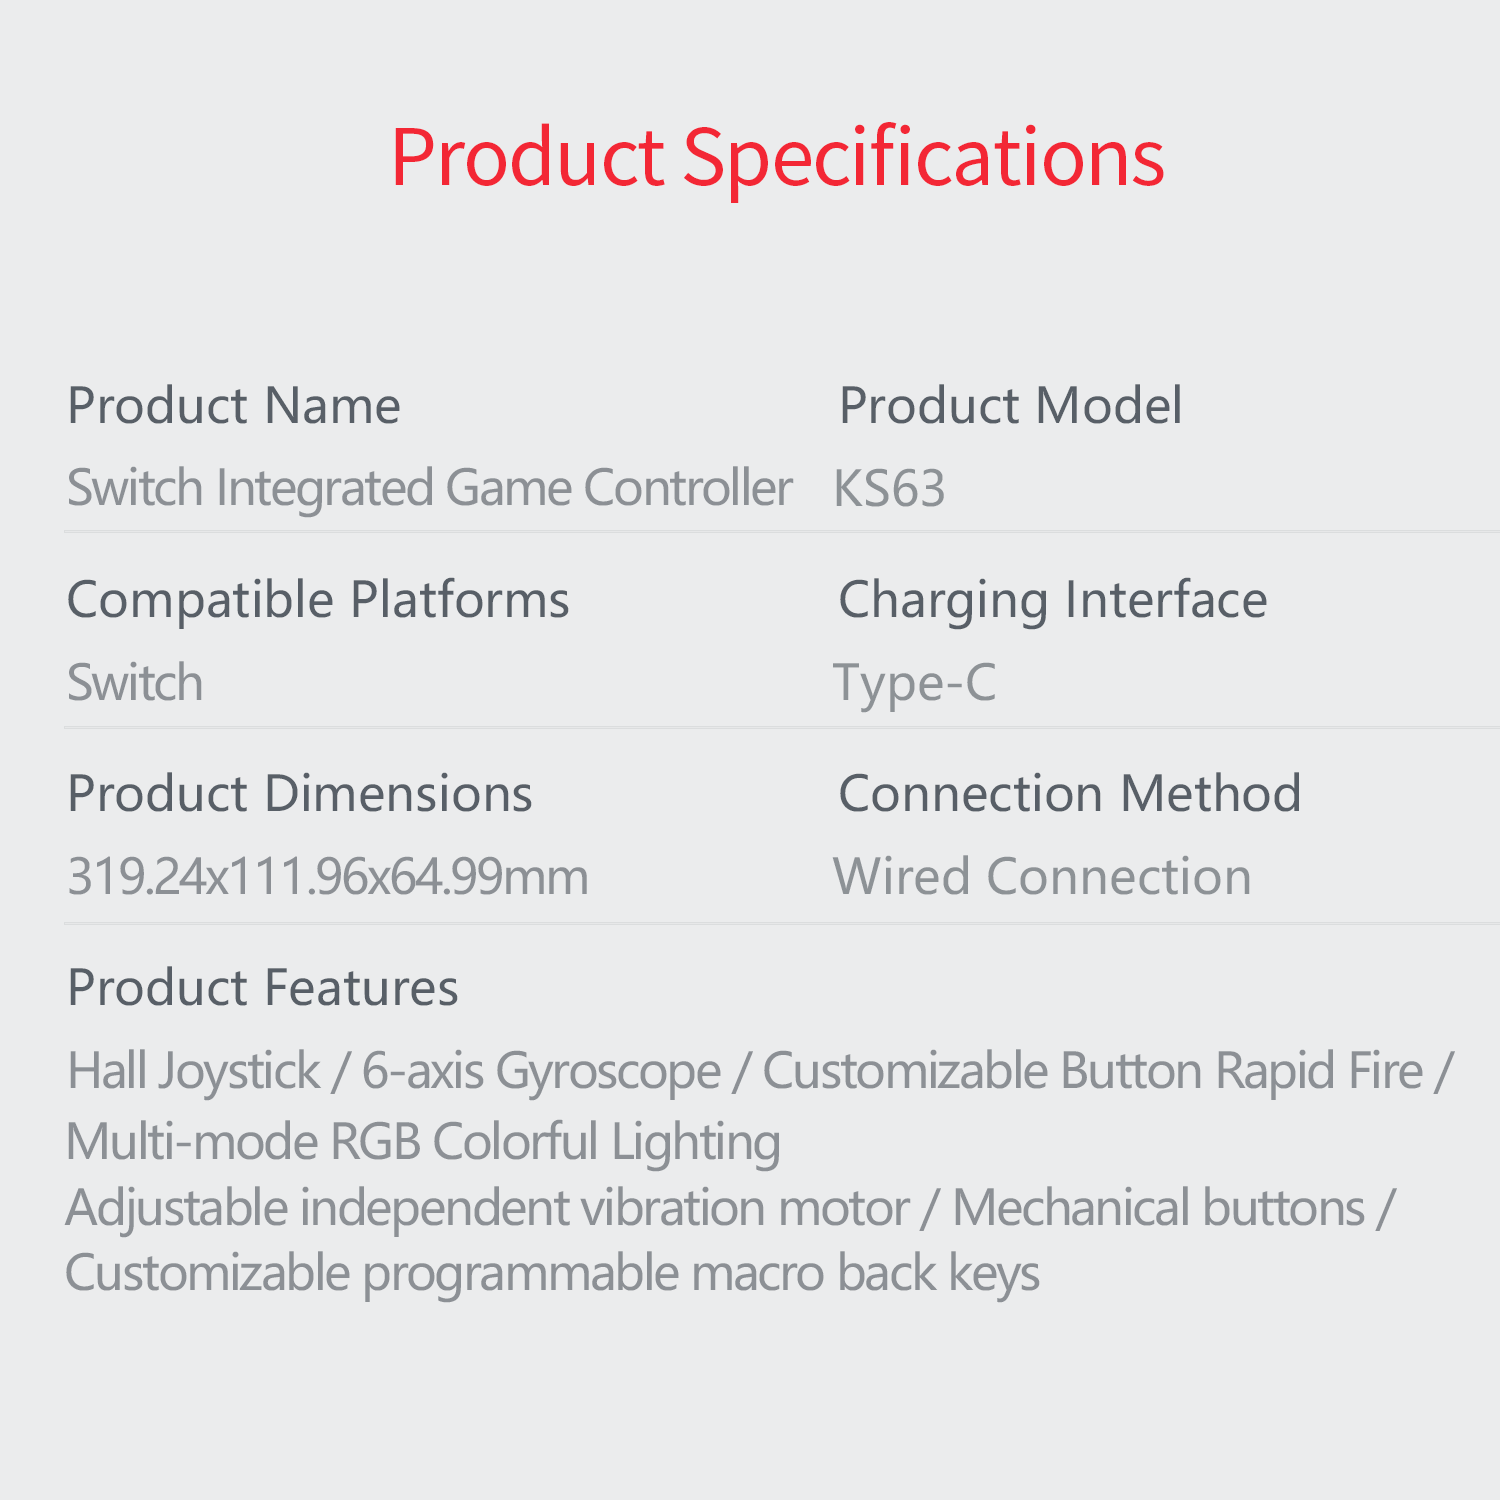Click the Connection Method label
The height and width of the screenshot is (1500, 1500).
click(1069, 794)
